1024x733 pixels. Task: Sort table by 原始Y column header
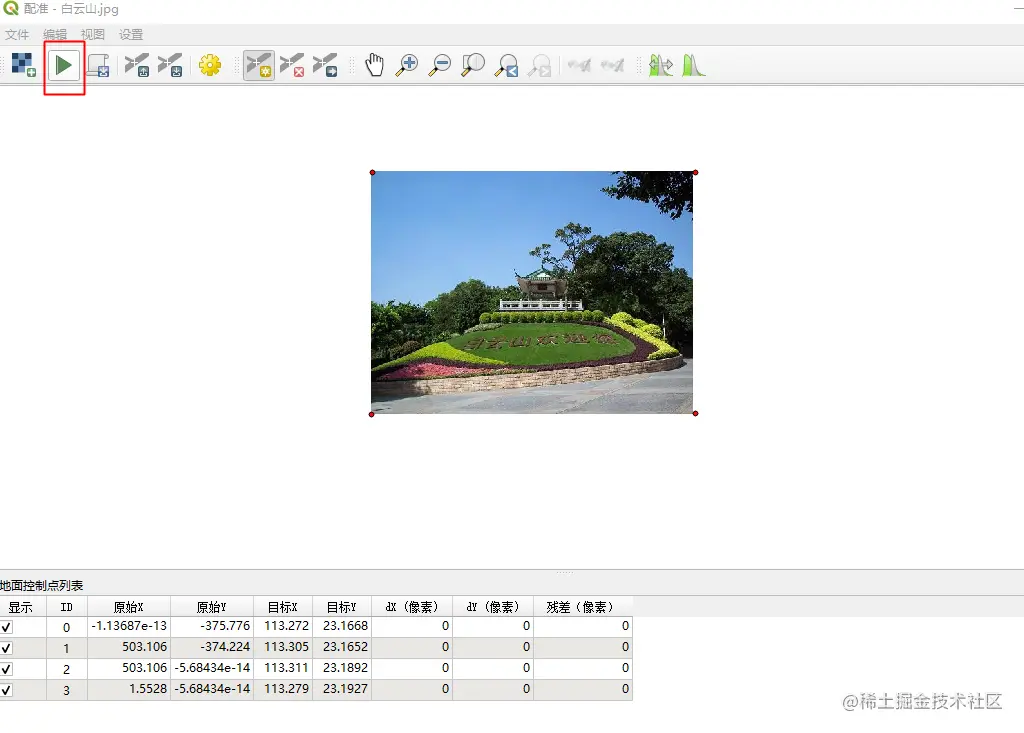pos(212,607)
